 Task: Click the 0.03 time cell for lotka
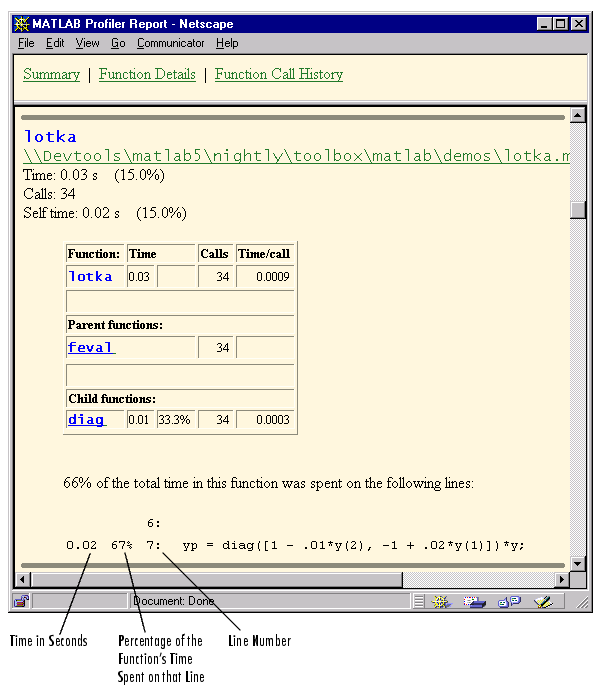[x=140, y=277]
